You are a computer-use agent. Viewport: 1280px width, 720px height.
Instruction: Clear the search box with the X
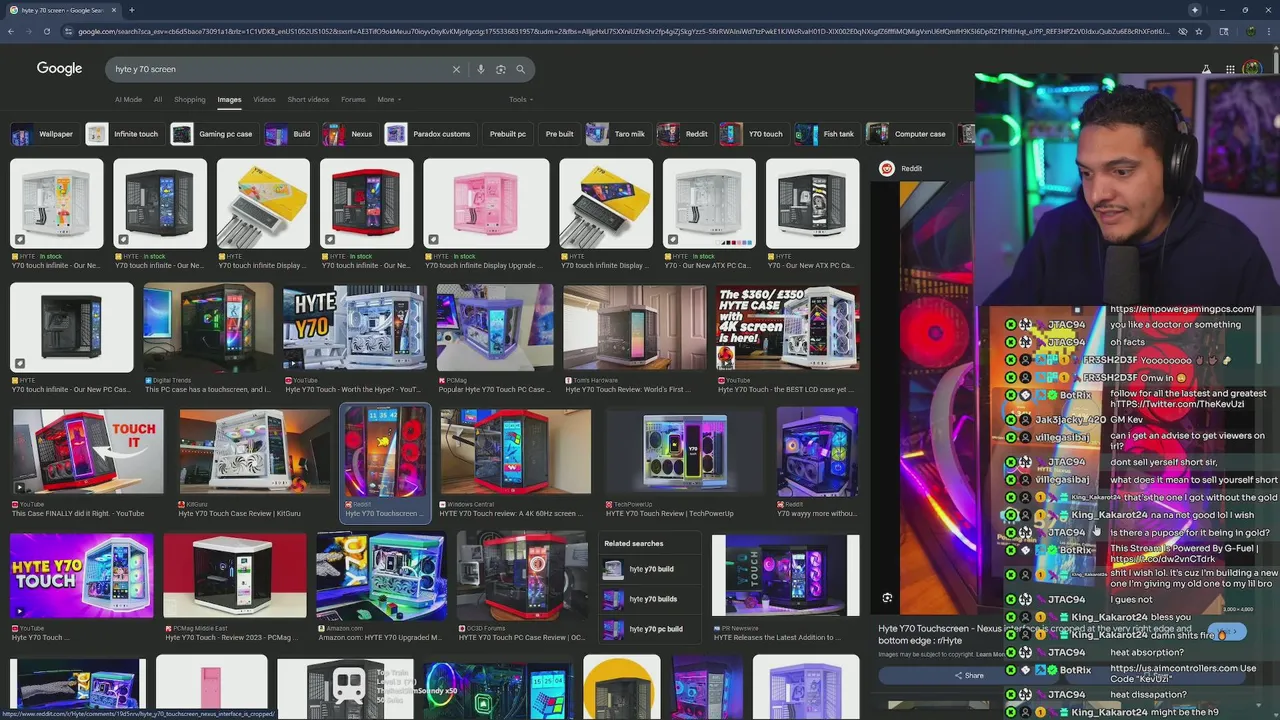pyautogui.click(x=456, y=69)
